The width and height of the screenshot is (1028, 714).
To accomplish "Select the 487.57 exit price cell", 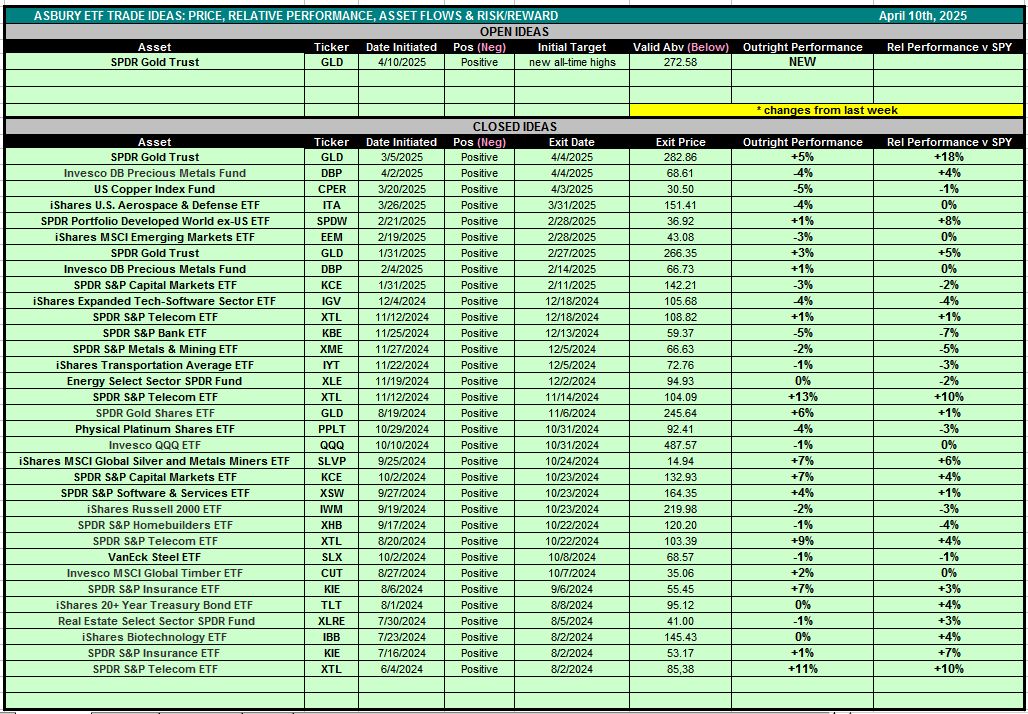I will coord(680,445).
